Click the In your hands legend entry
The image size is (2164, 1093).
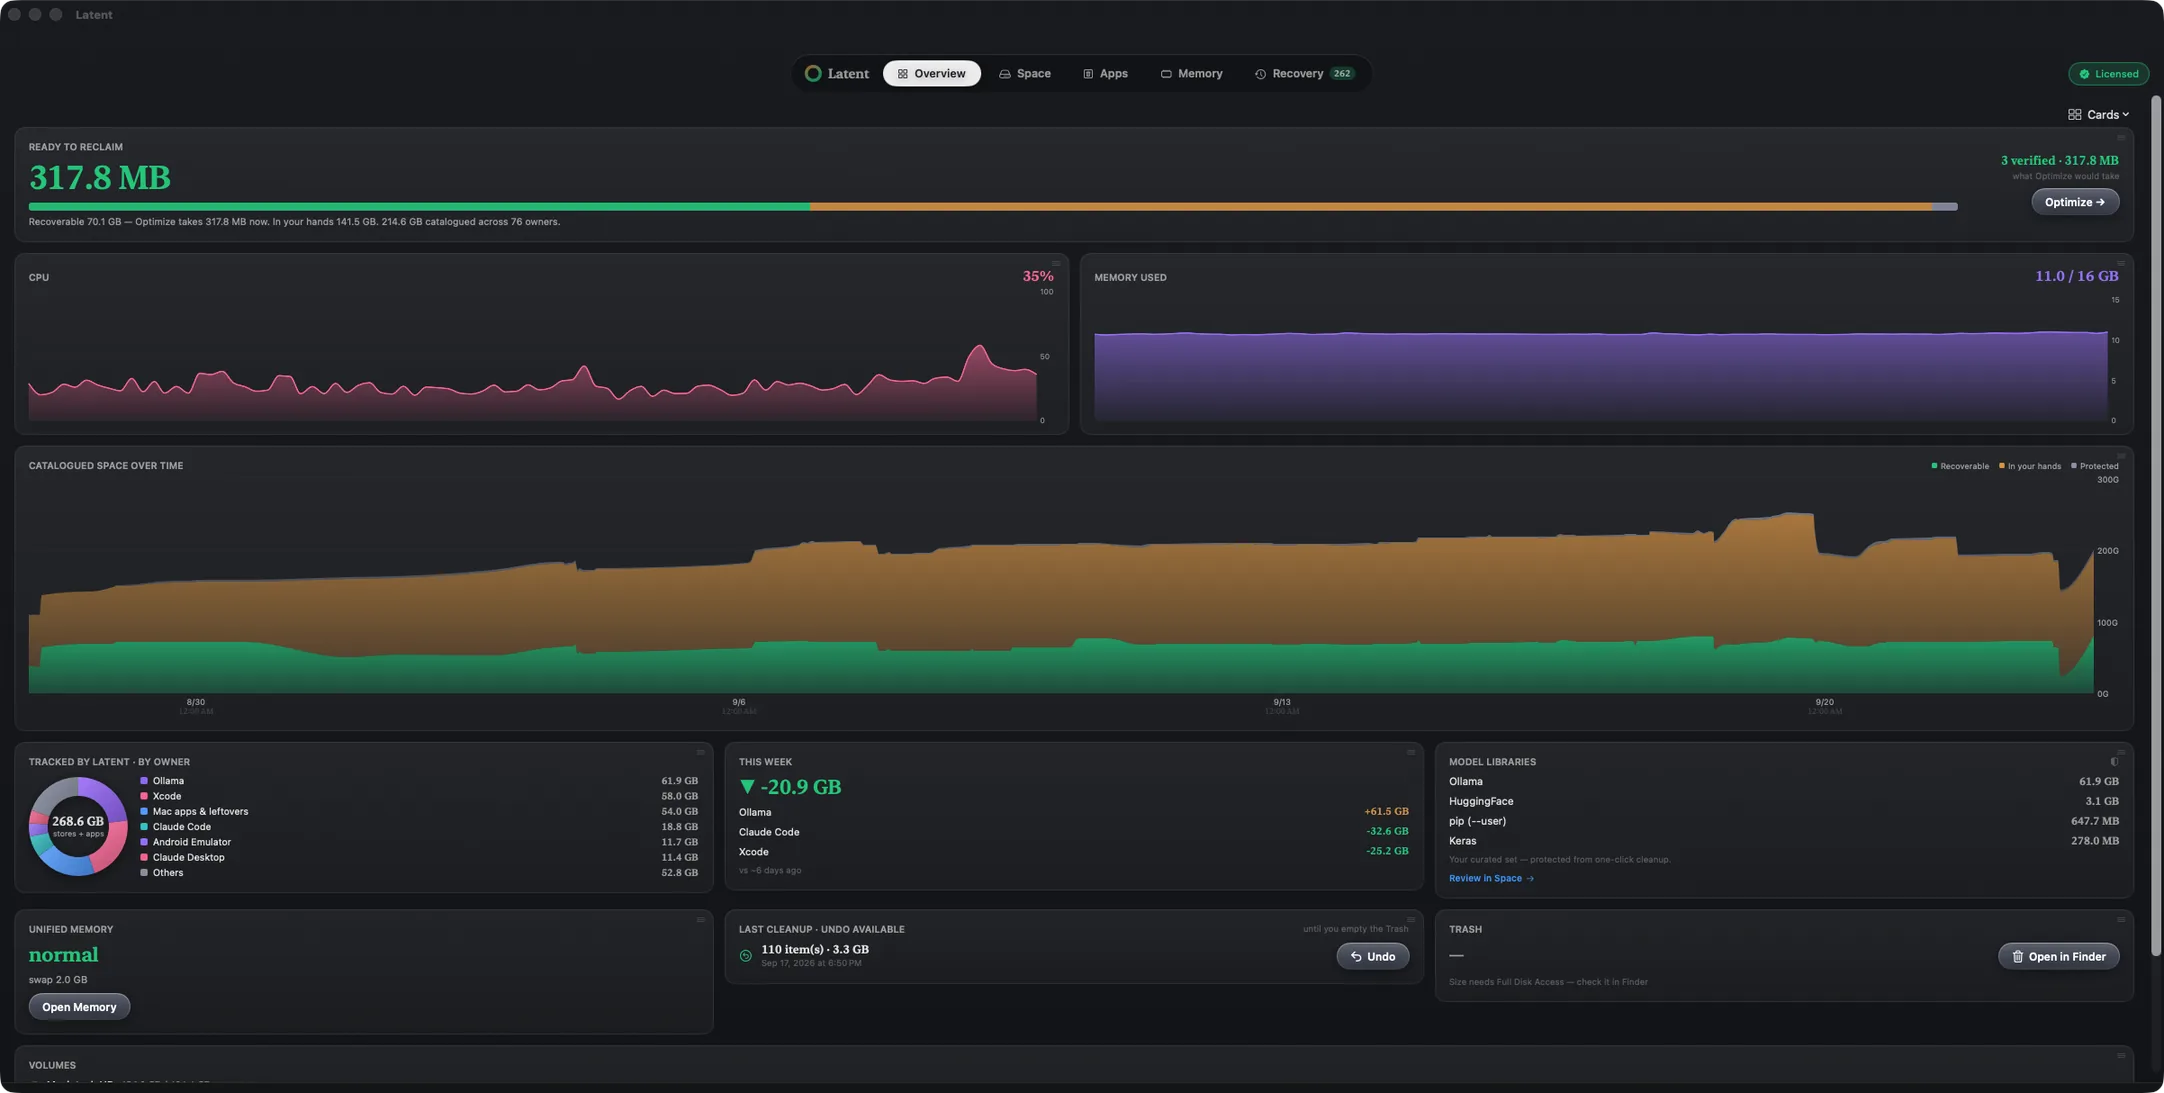pyautogui.click(x=2029, y=466)
